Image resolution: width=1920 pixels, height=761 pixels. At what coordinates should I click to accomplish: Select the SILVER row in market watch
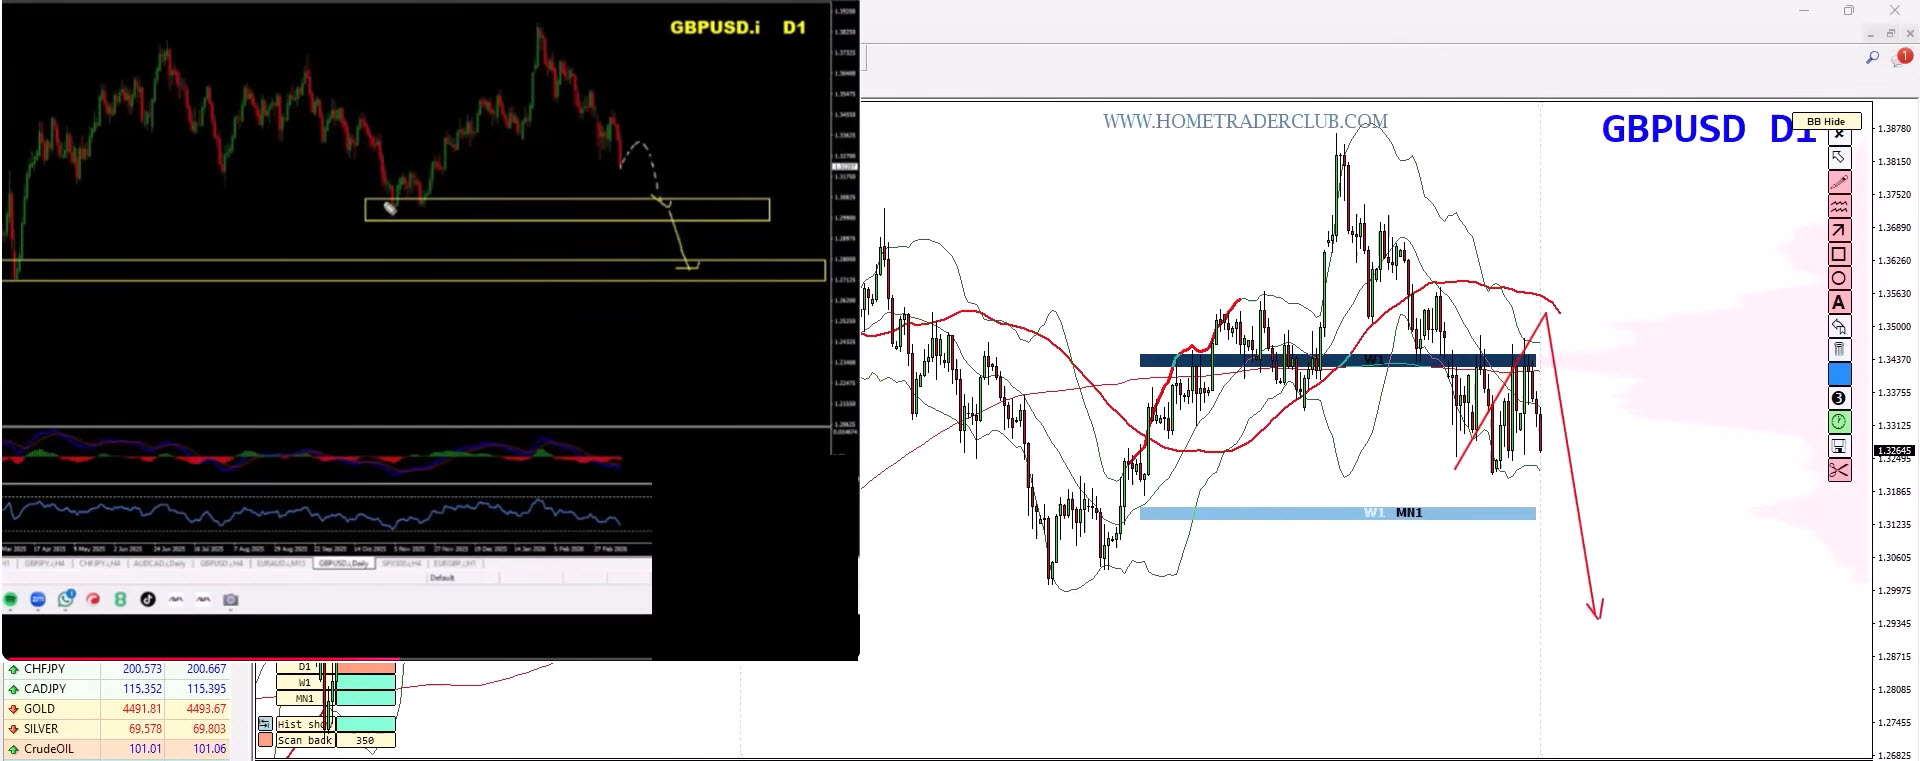tap(117, 729)
